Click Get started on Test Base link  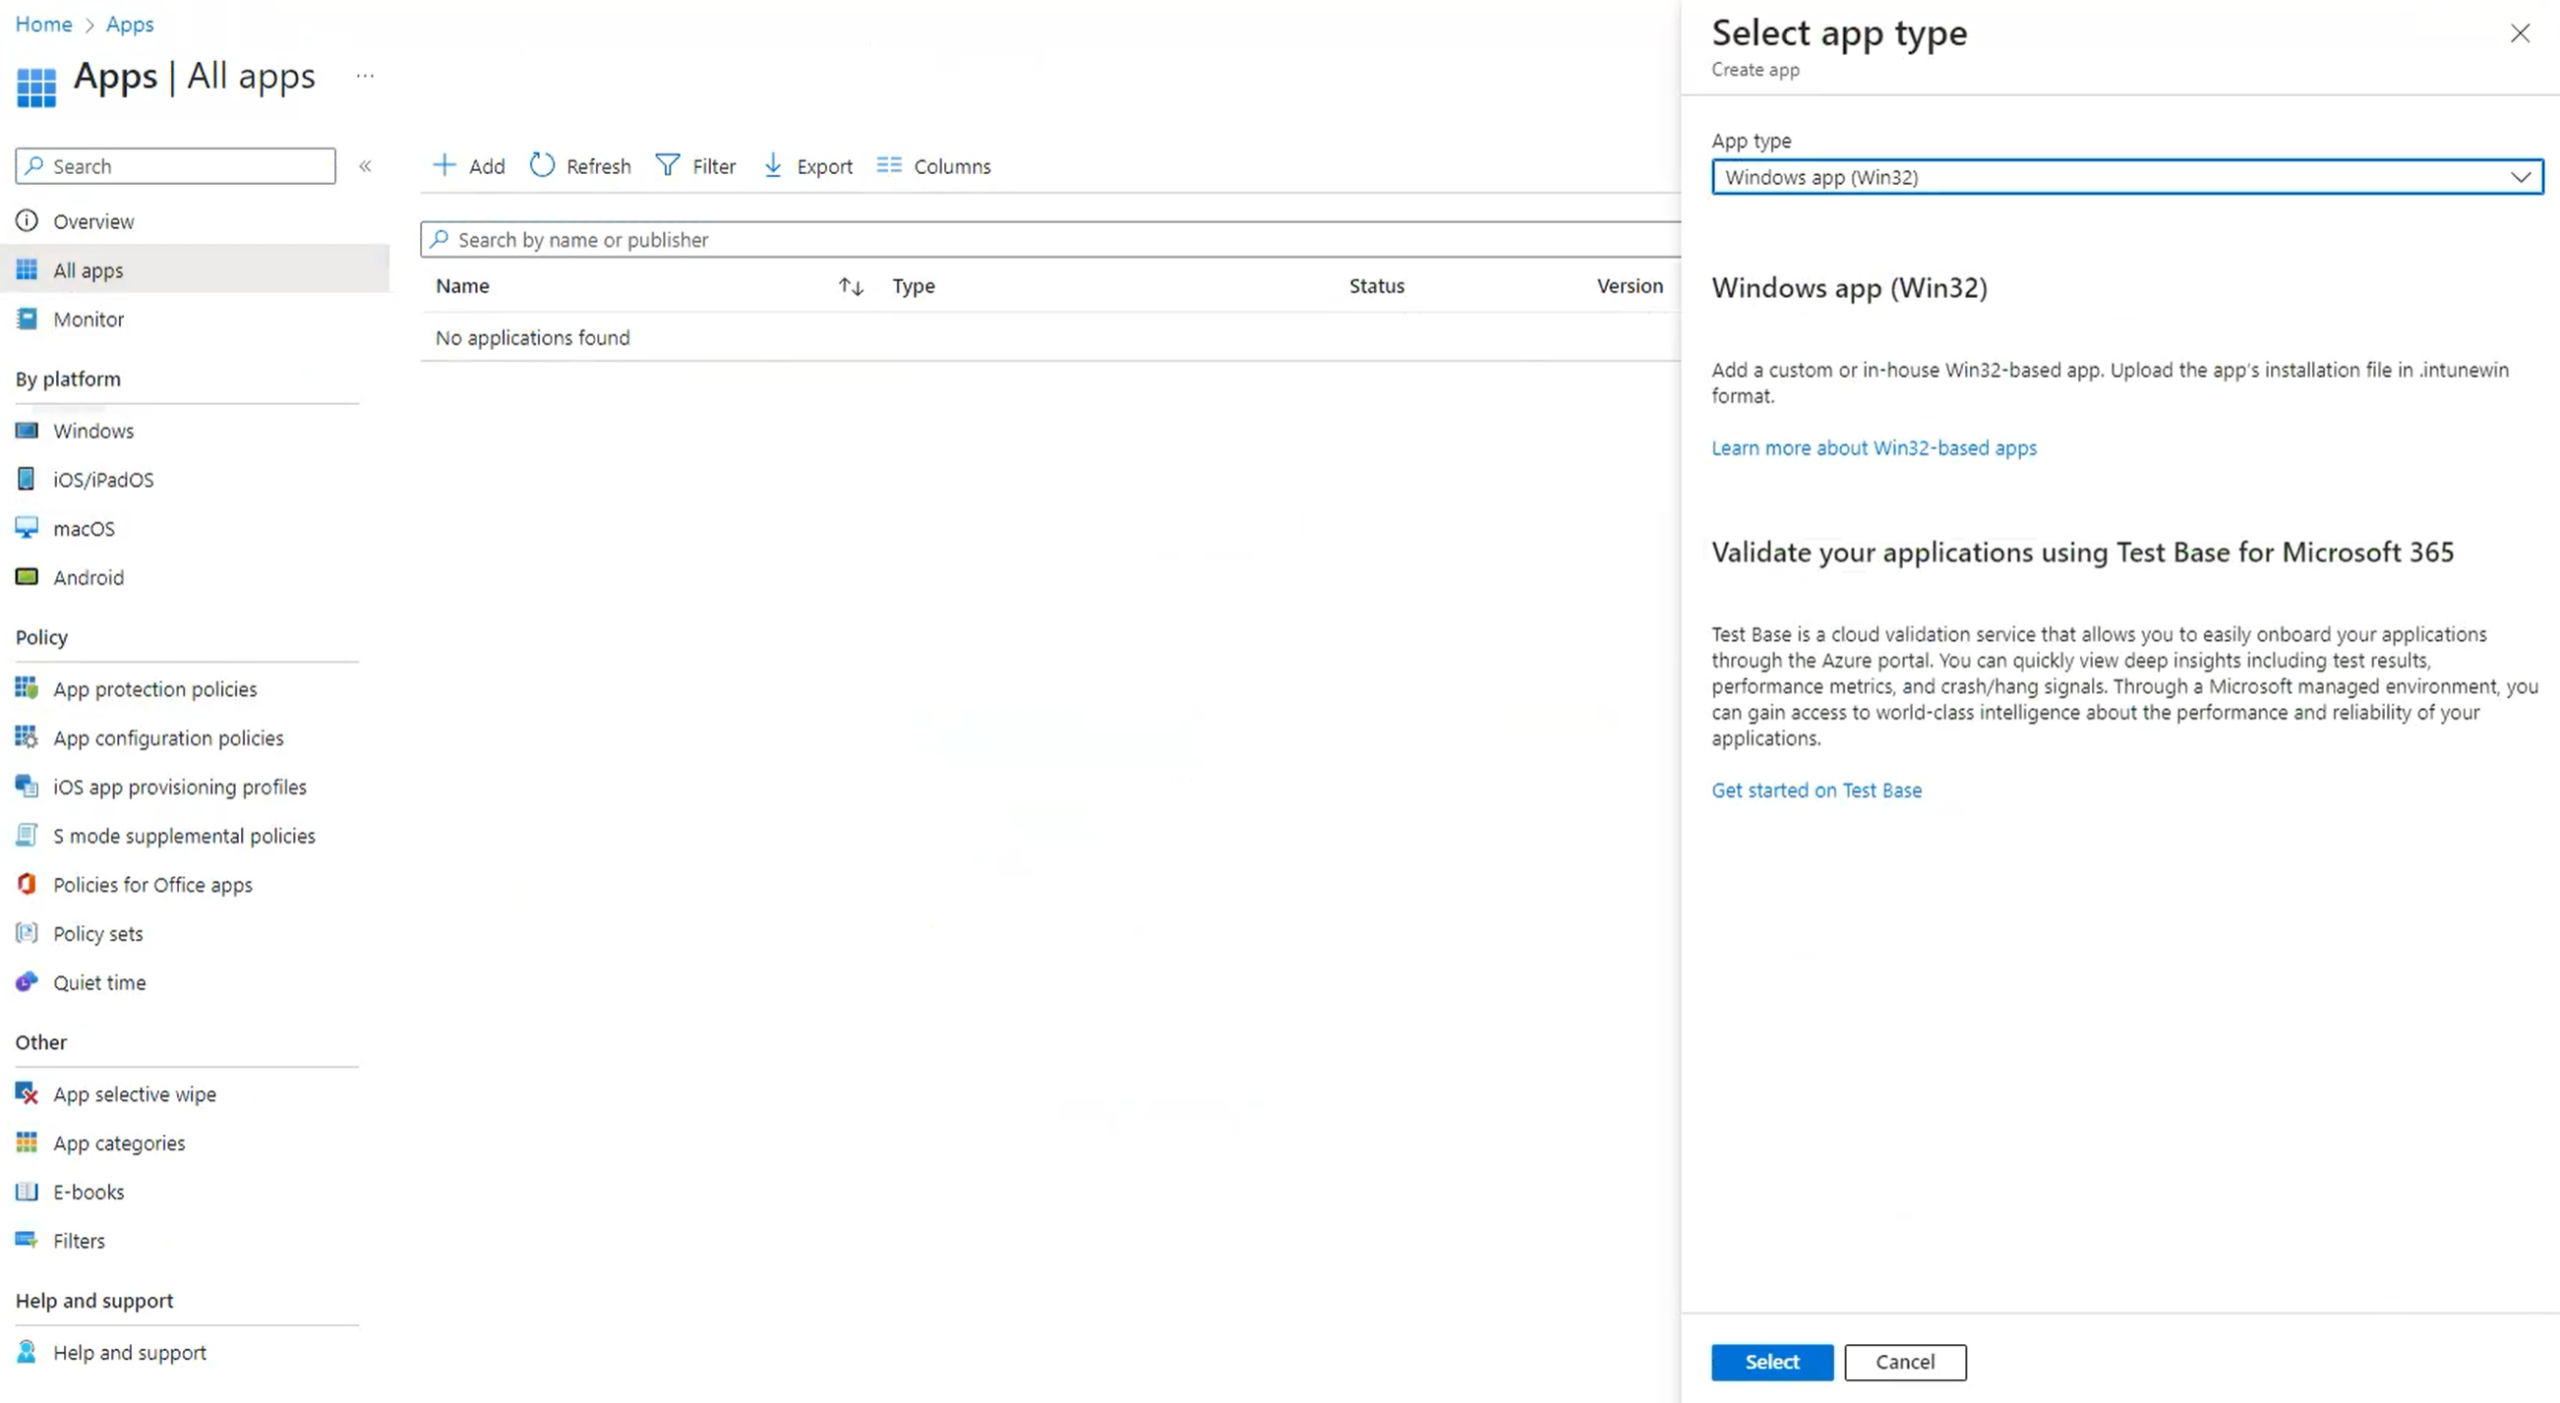[x=1816, y=790]
